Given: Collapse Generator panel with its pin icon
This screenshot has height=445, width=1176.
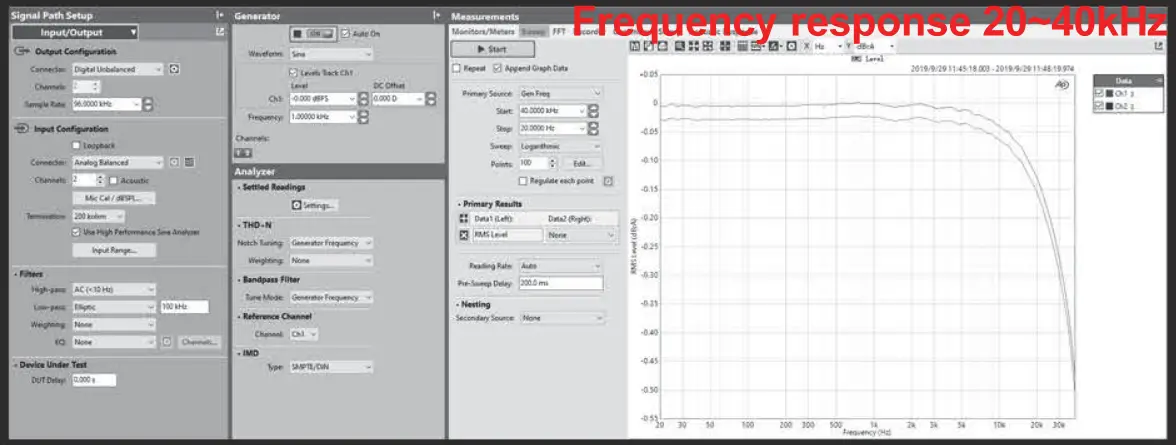Looking at the screenshot, I should click(x=436, y=15).
